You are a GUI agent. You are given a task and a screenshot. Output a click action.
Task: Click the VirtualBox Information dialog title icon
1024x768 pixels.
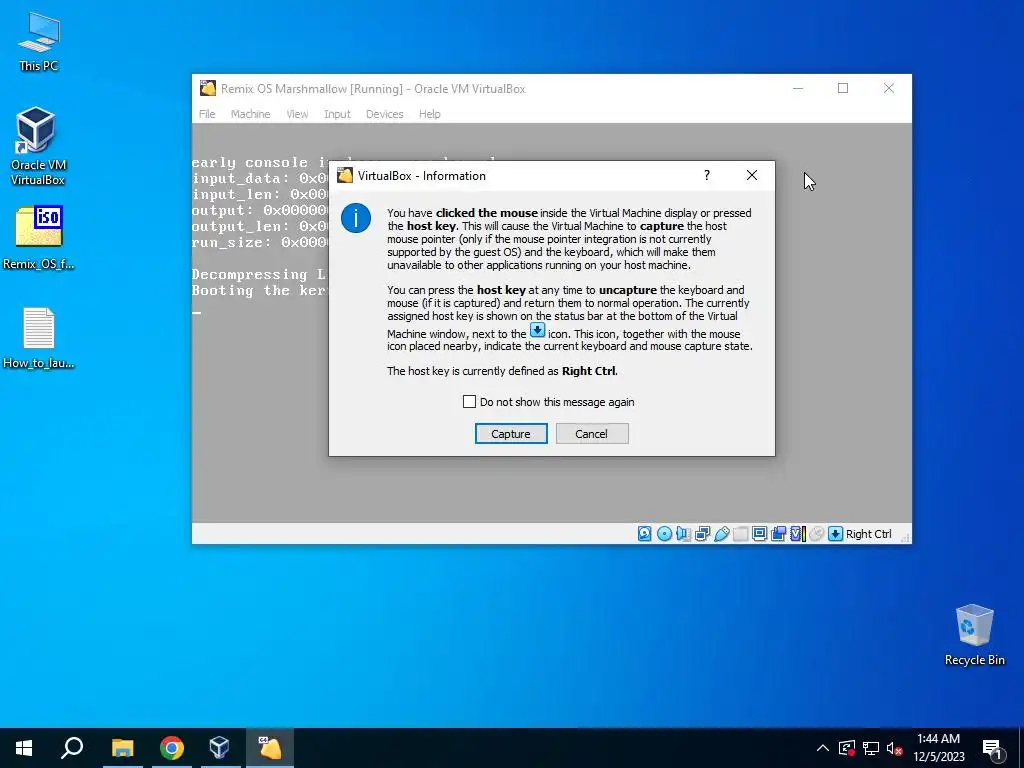[345, 175]
